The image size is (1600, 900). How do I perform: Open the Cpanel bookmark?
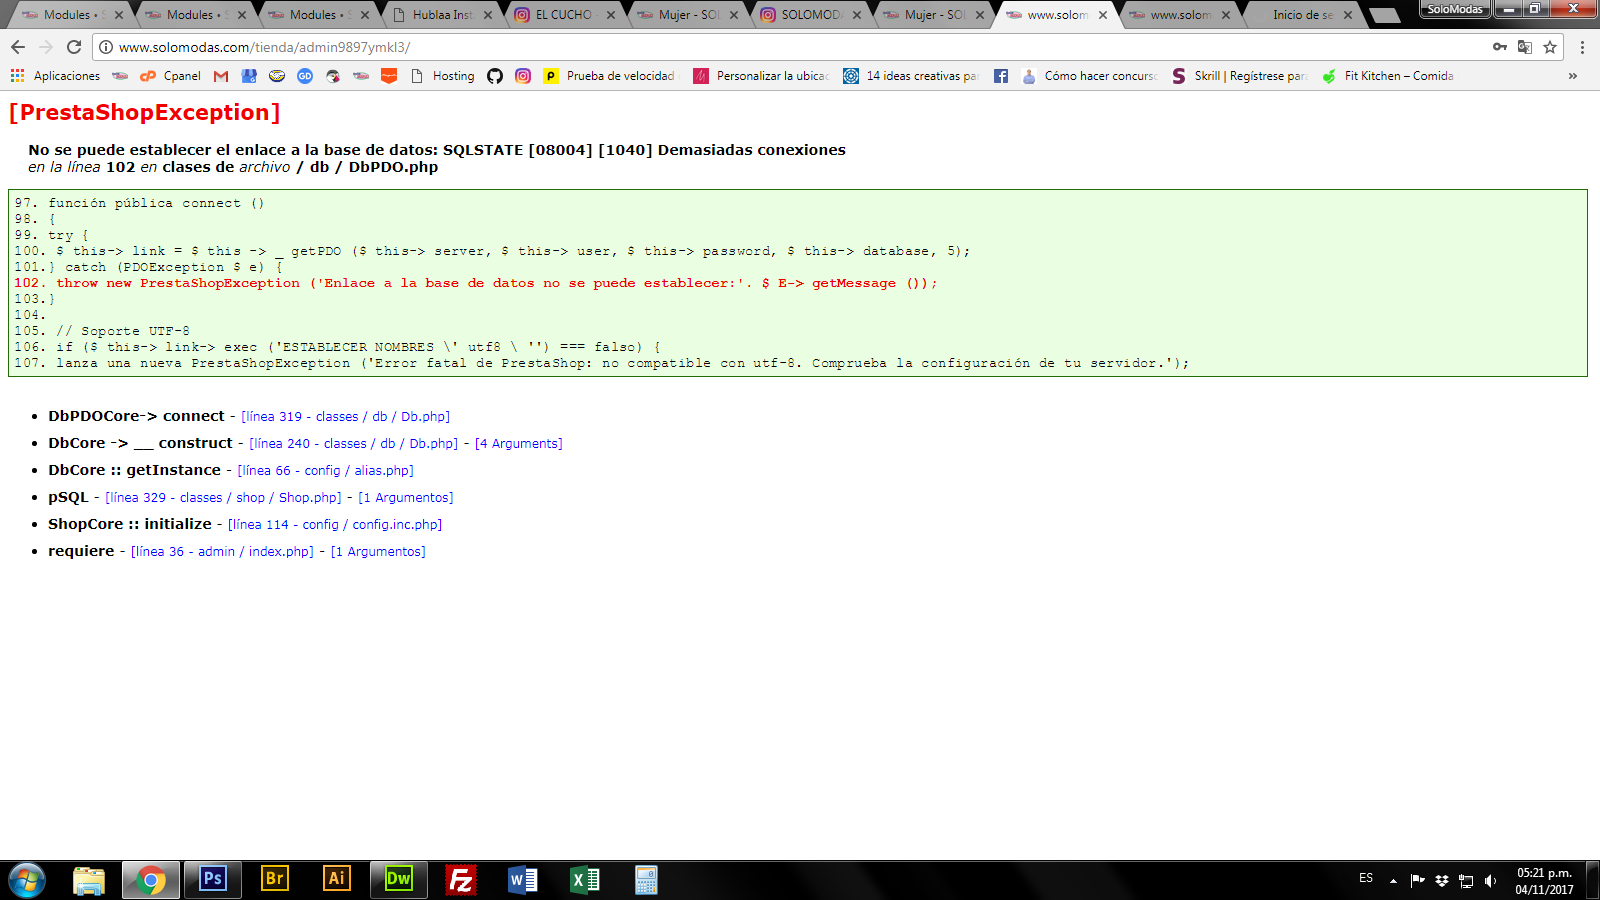tap(171, 76)
